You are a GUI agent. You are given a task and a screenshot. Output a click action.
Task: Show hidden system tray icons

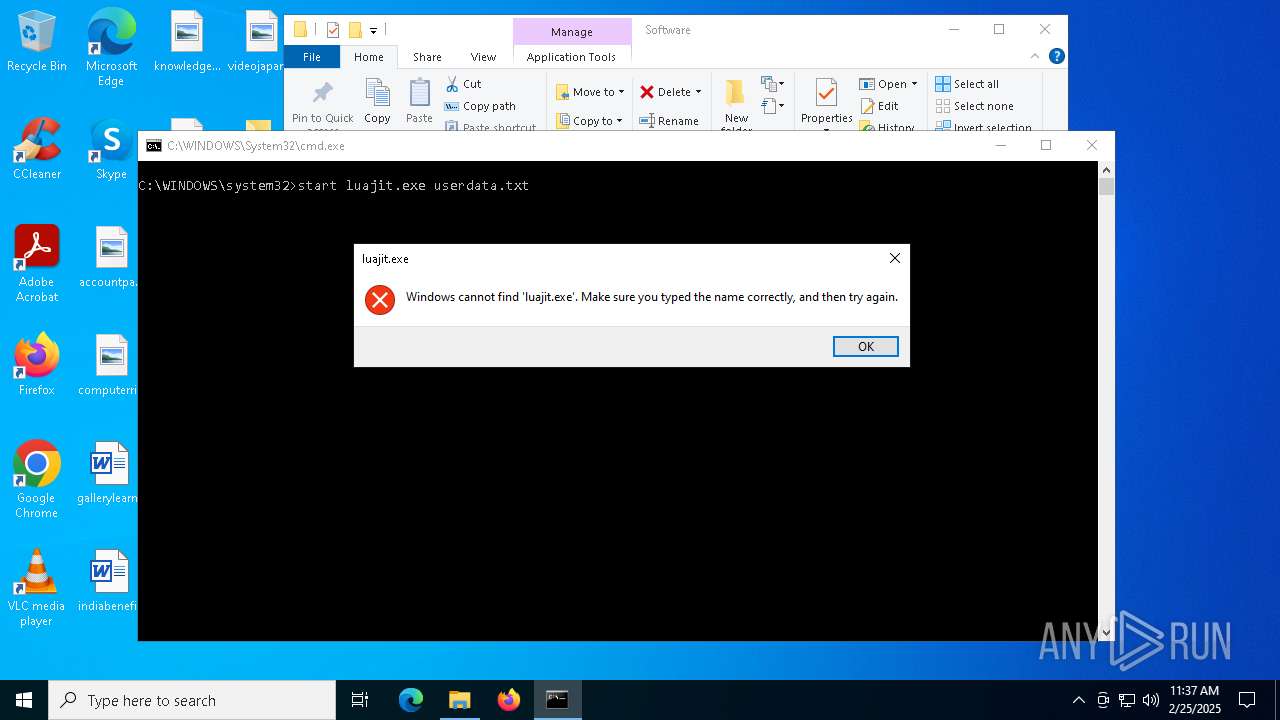click(1078, 700)
